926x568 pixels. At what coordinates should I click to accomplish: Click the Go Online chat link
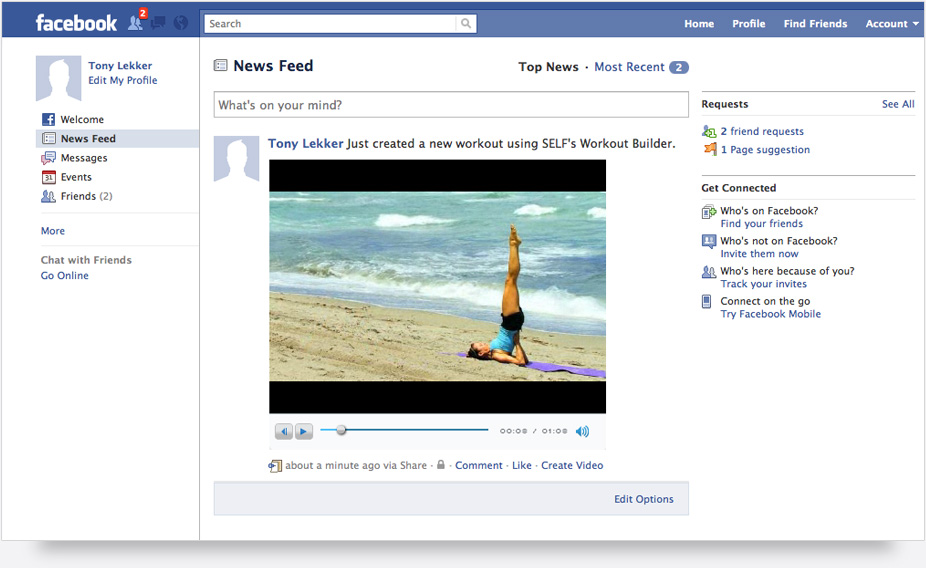coord(65,276)
